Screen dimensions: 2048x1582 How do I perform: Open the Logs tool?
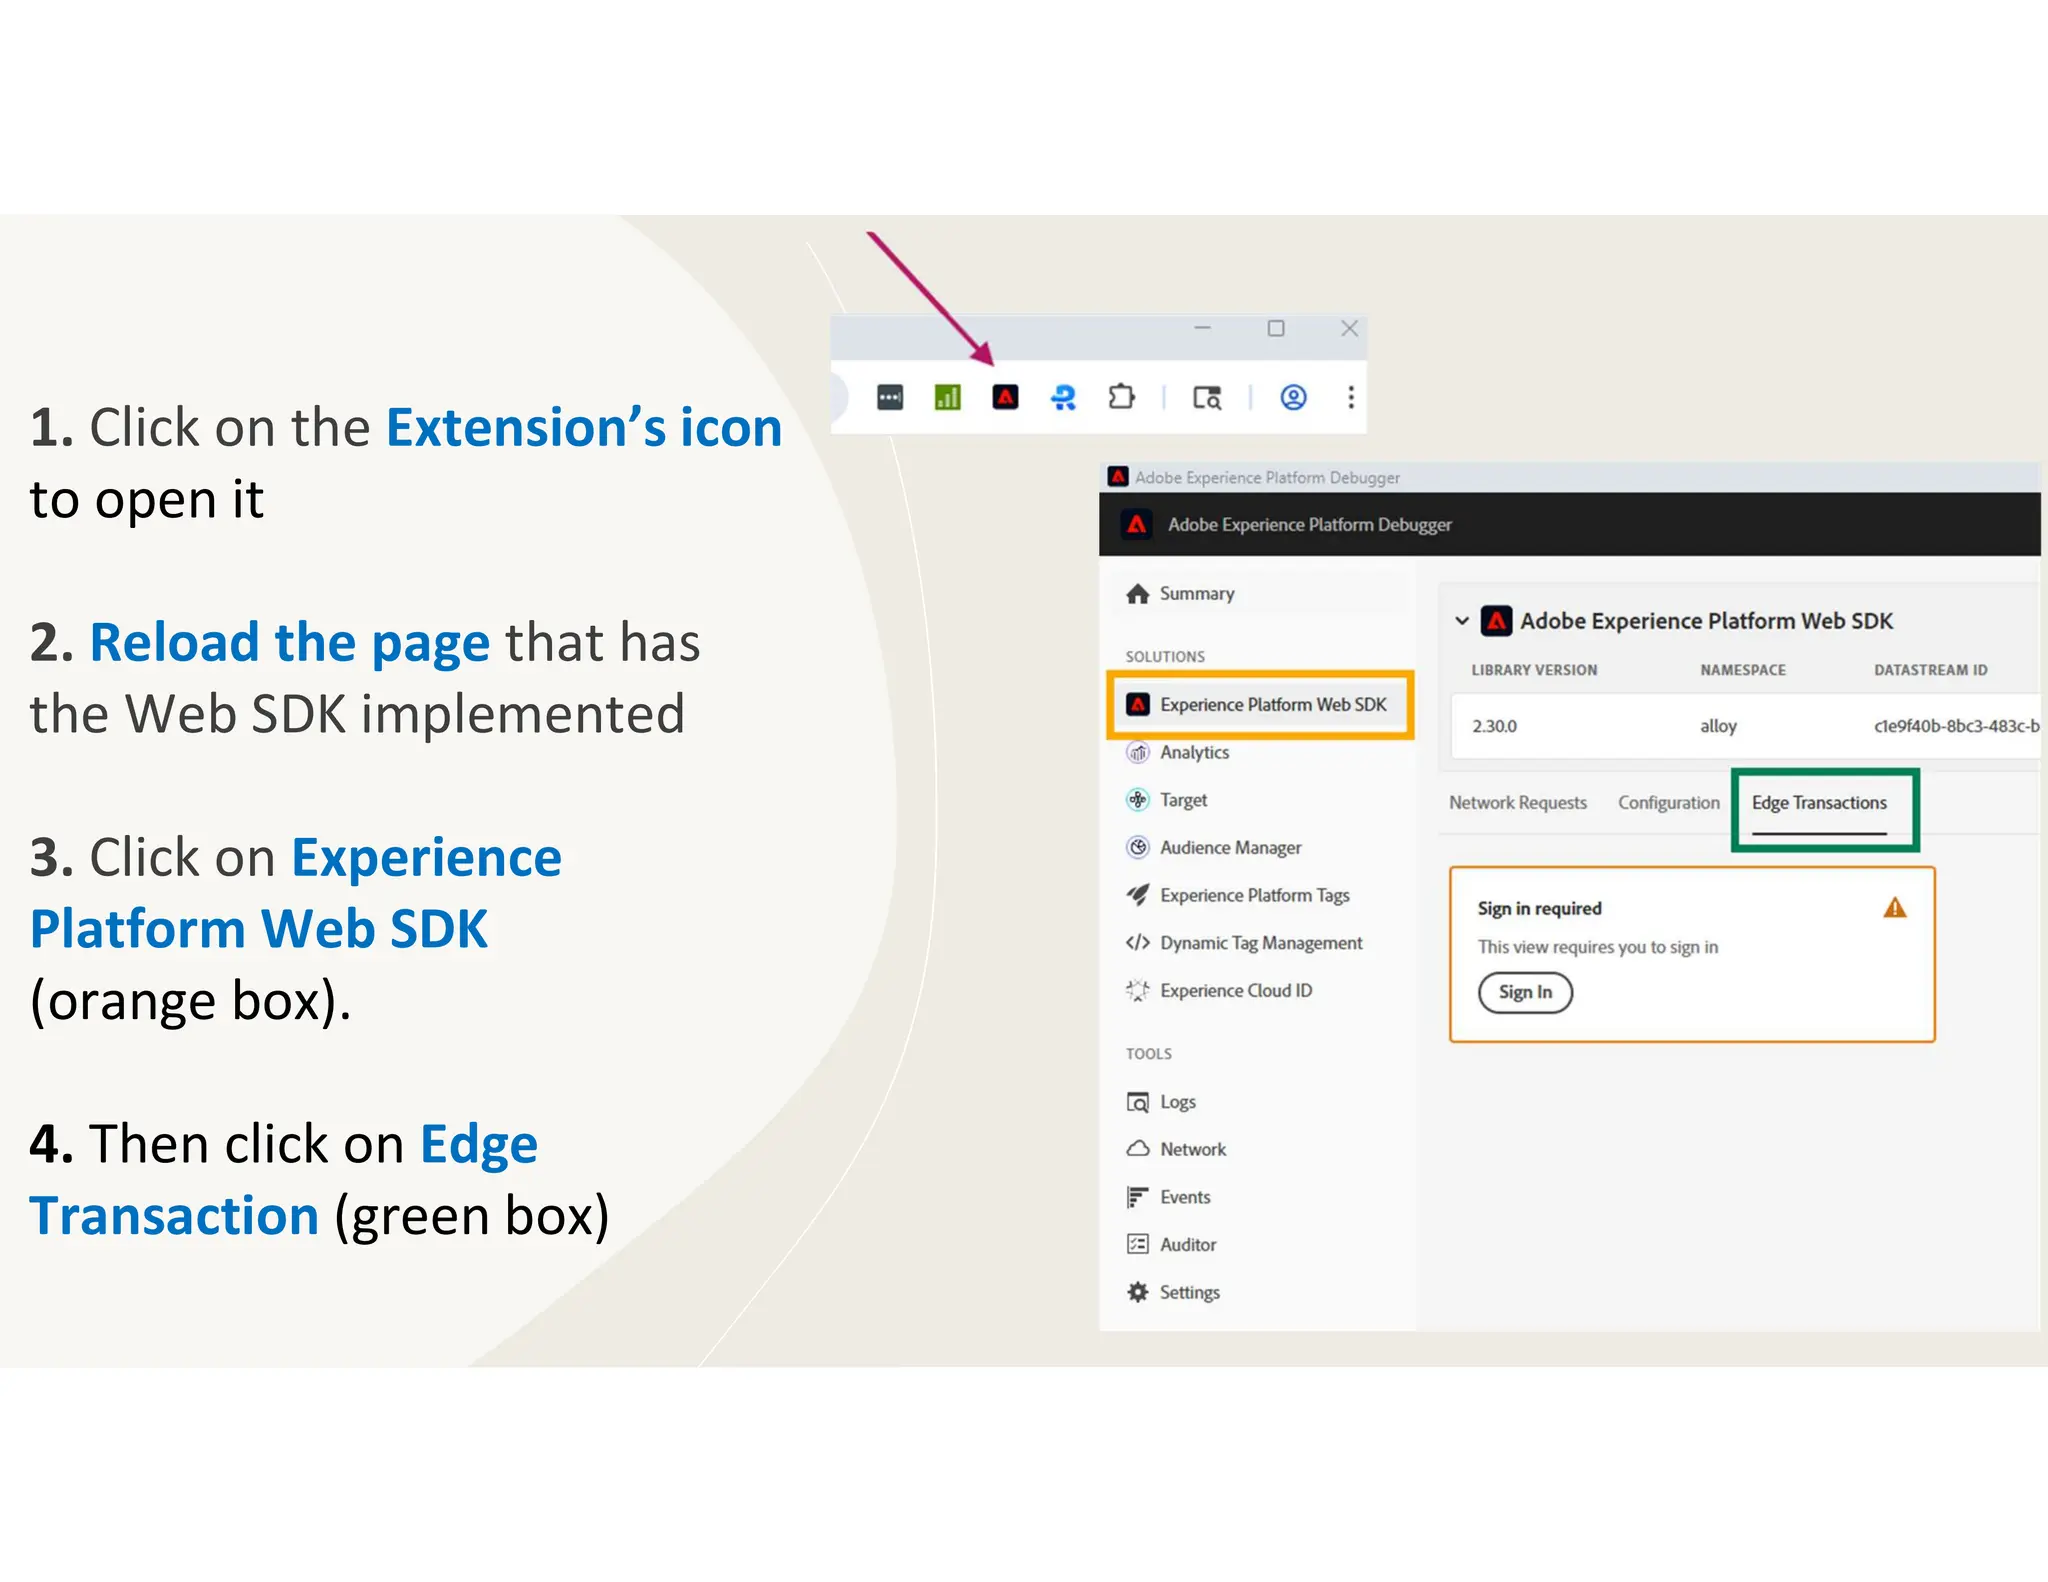[x=1161, y=1102]
